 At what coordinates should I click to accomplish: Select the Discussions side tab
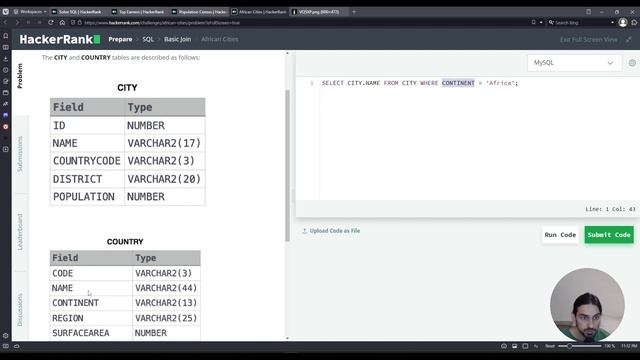click(20, 310)
